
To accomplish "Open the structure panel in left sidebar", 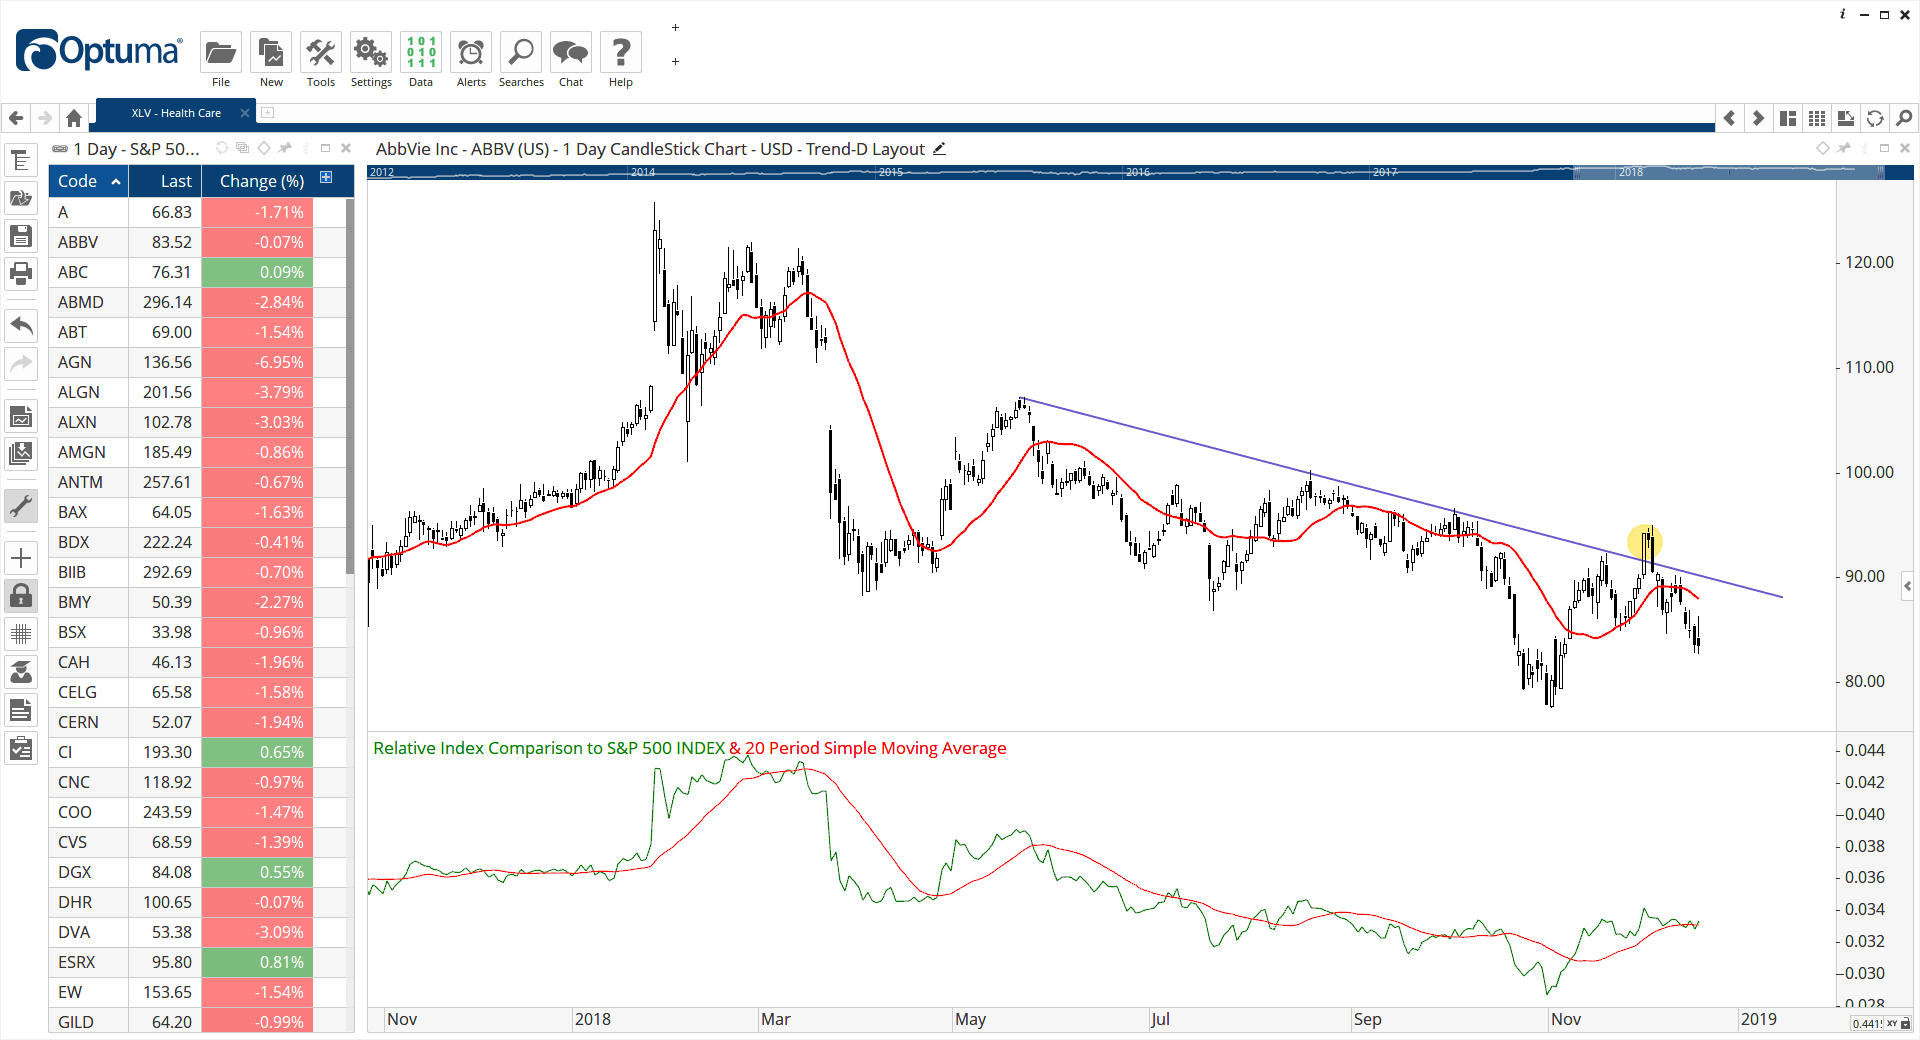I will (21, 160).
